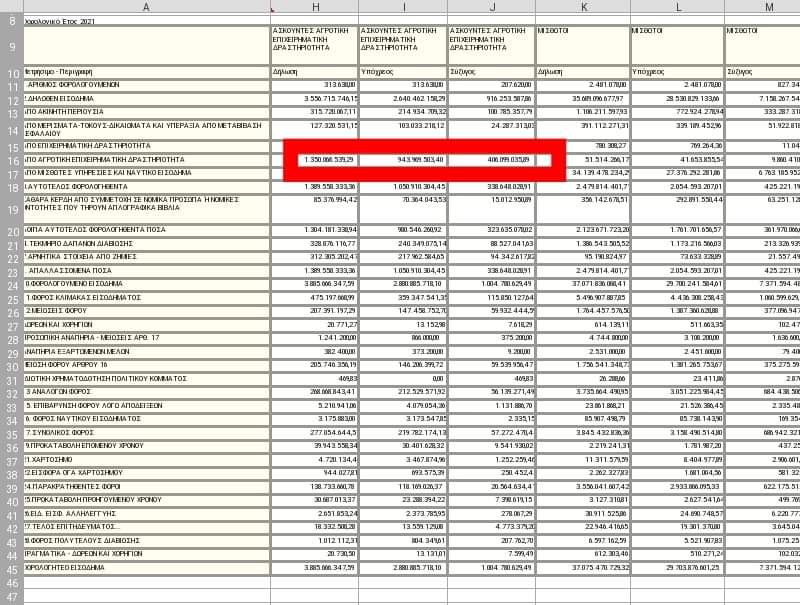Select row 19 header

point(12,209)
